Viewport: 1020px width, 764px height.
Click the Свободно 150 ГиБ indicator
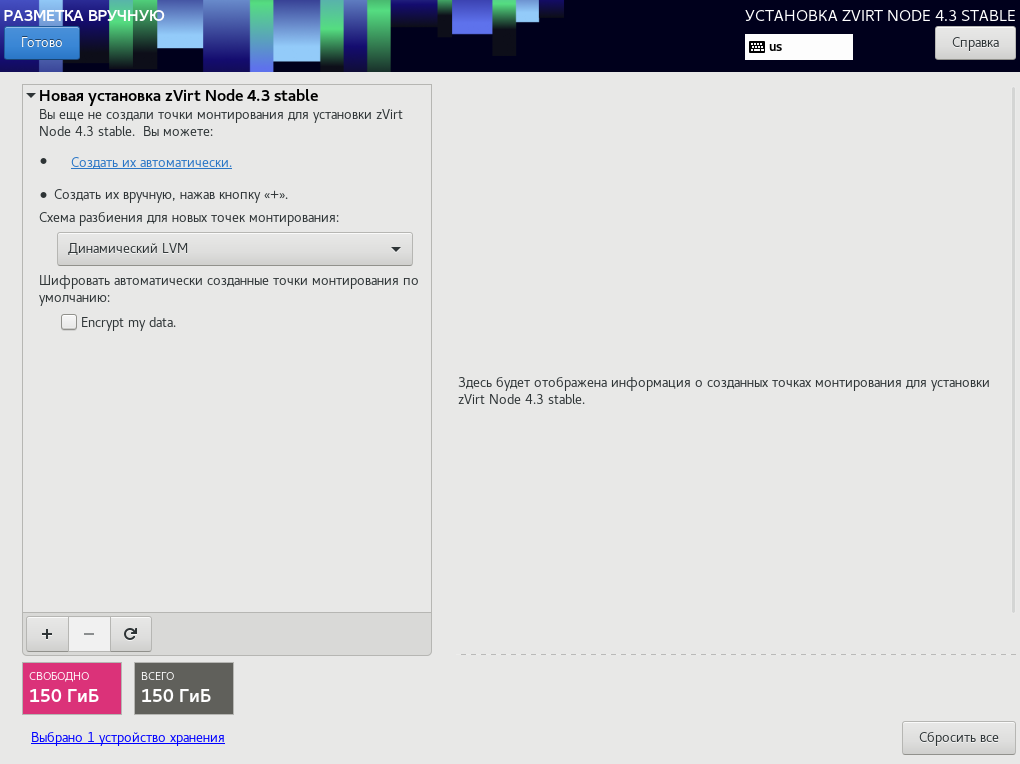[x=72, y=689]
